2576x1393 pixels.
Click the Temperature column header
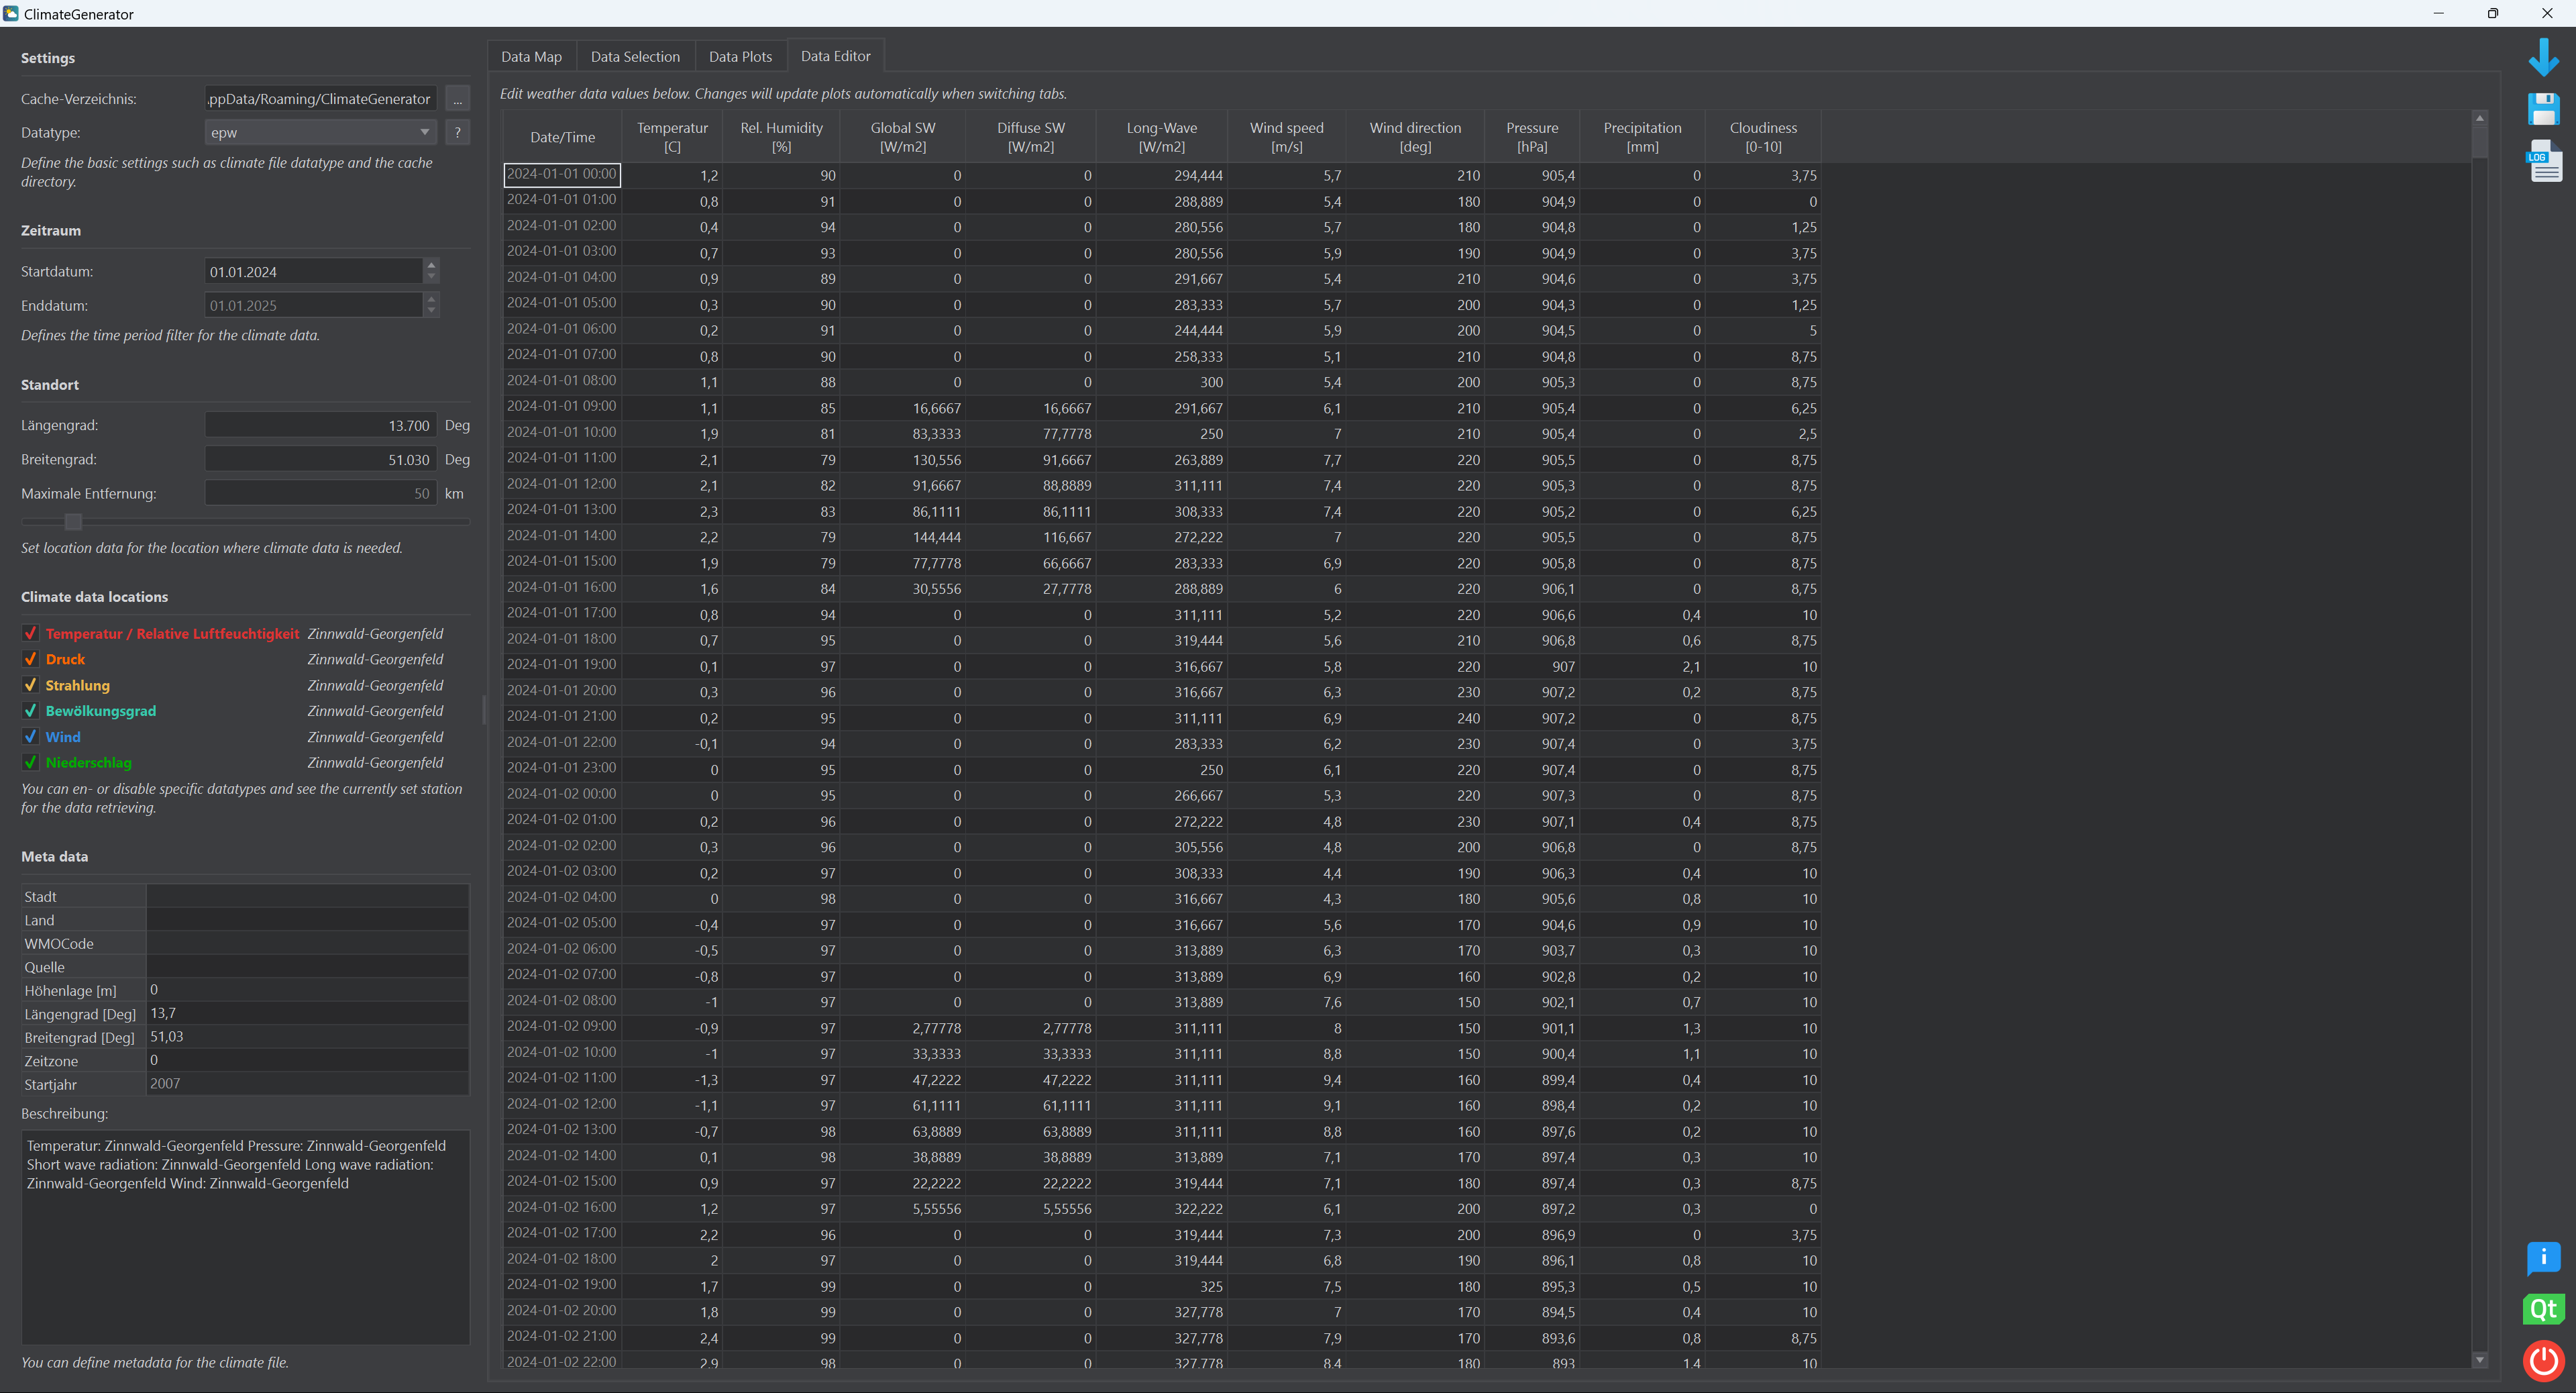click(x=672, y=137)
